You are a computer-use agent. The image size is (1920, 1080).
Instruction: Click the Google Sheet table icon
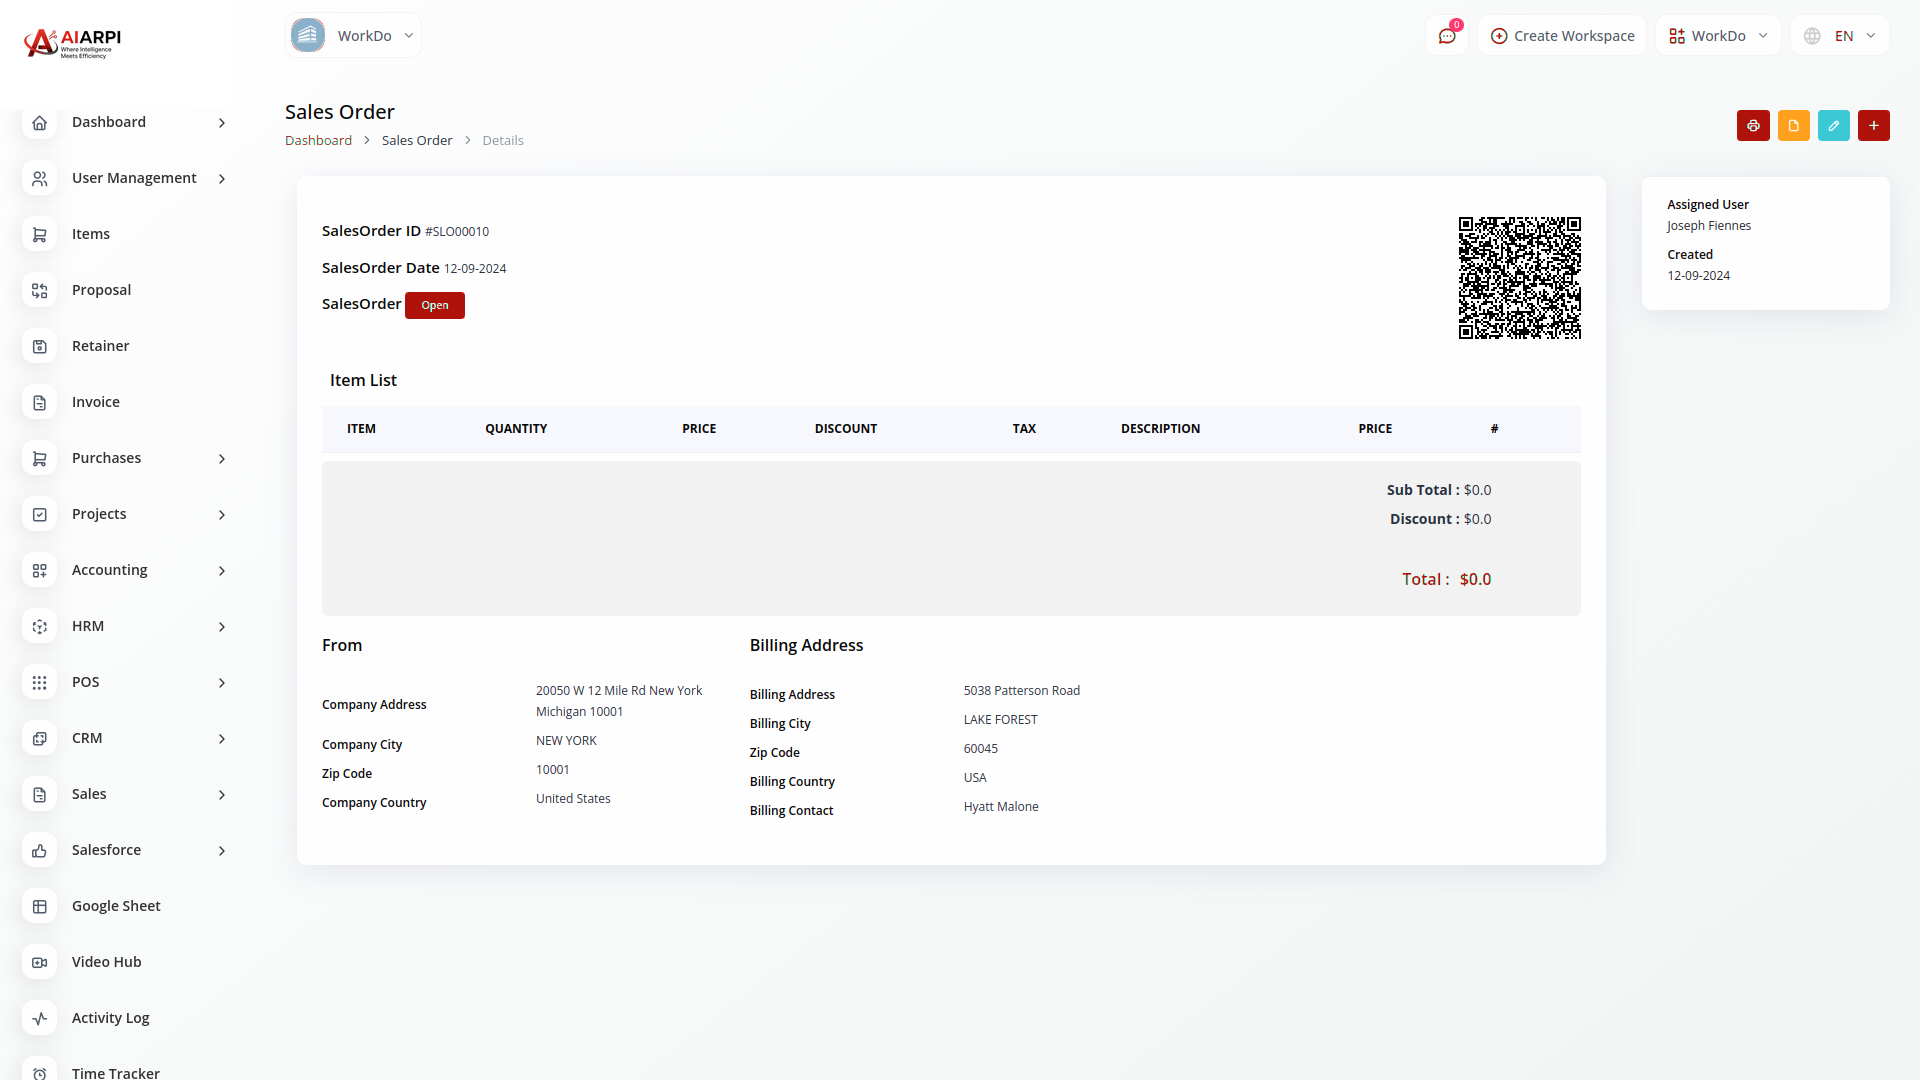(39, 906)
